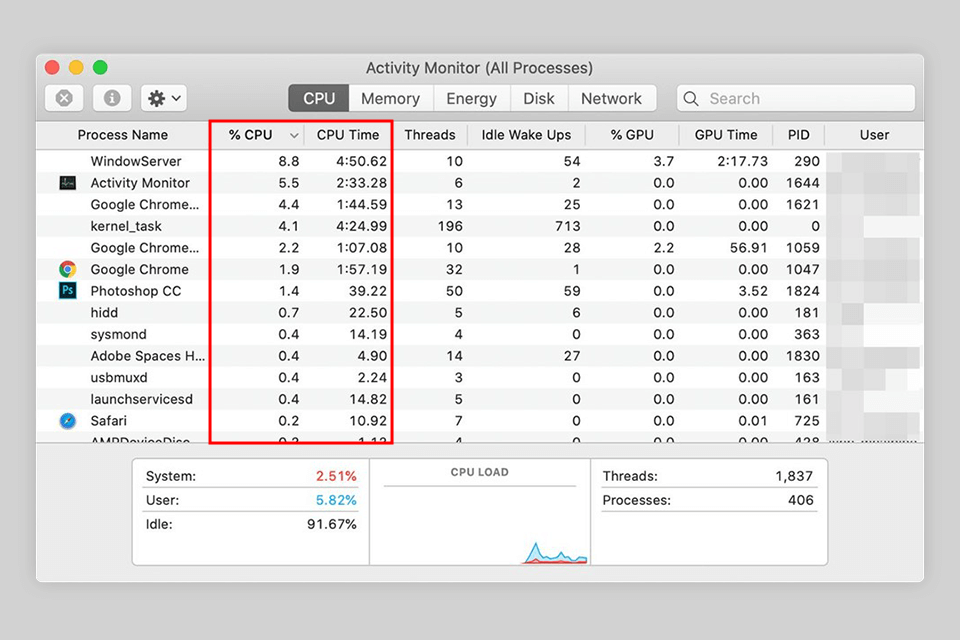Switch to the Disk tab
This screenshot has width=960, height=640.
[x=539, y=98]
